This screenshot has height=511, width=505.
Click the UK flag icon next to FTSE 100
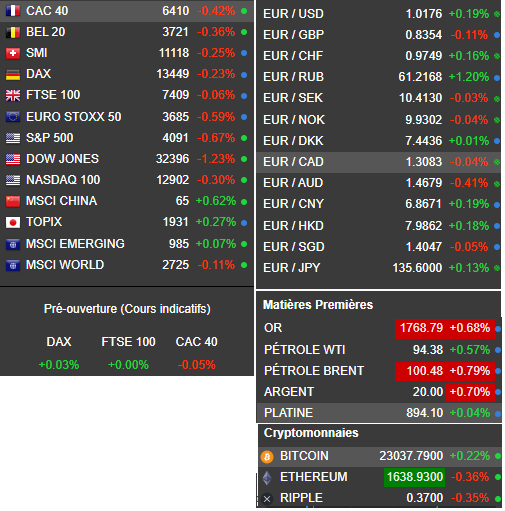[13, 95]
